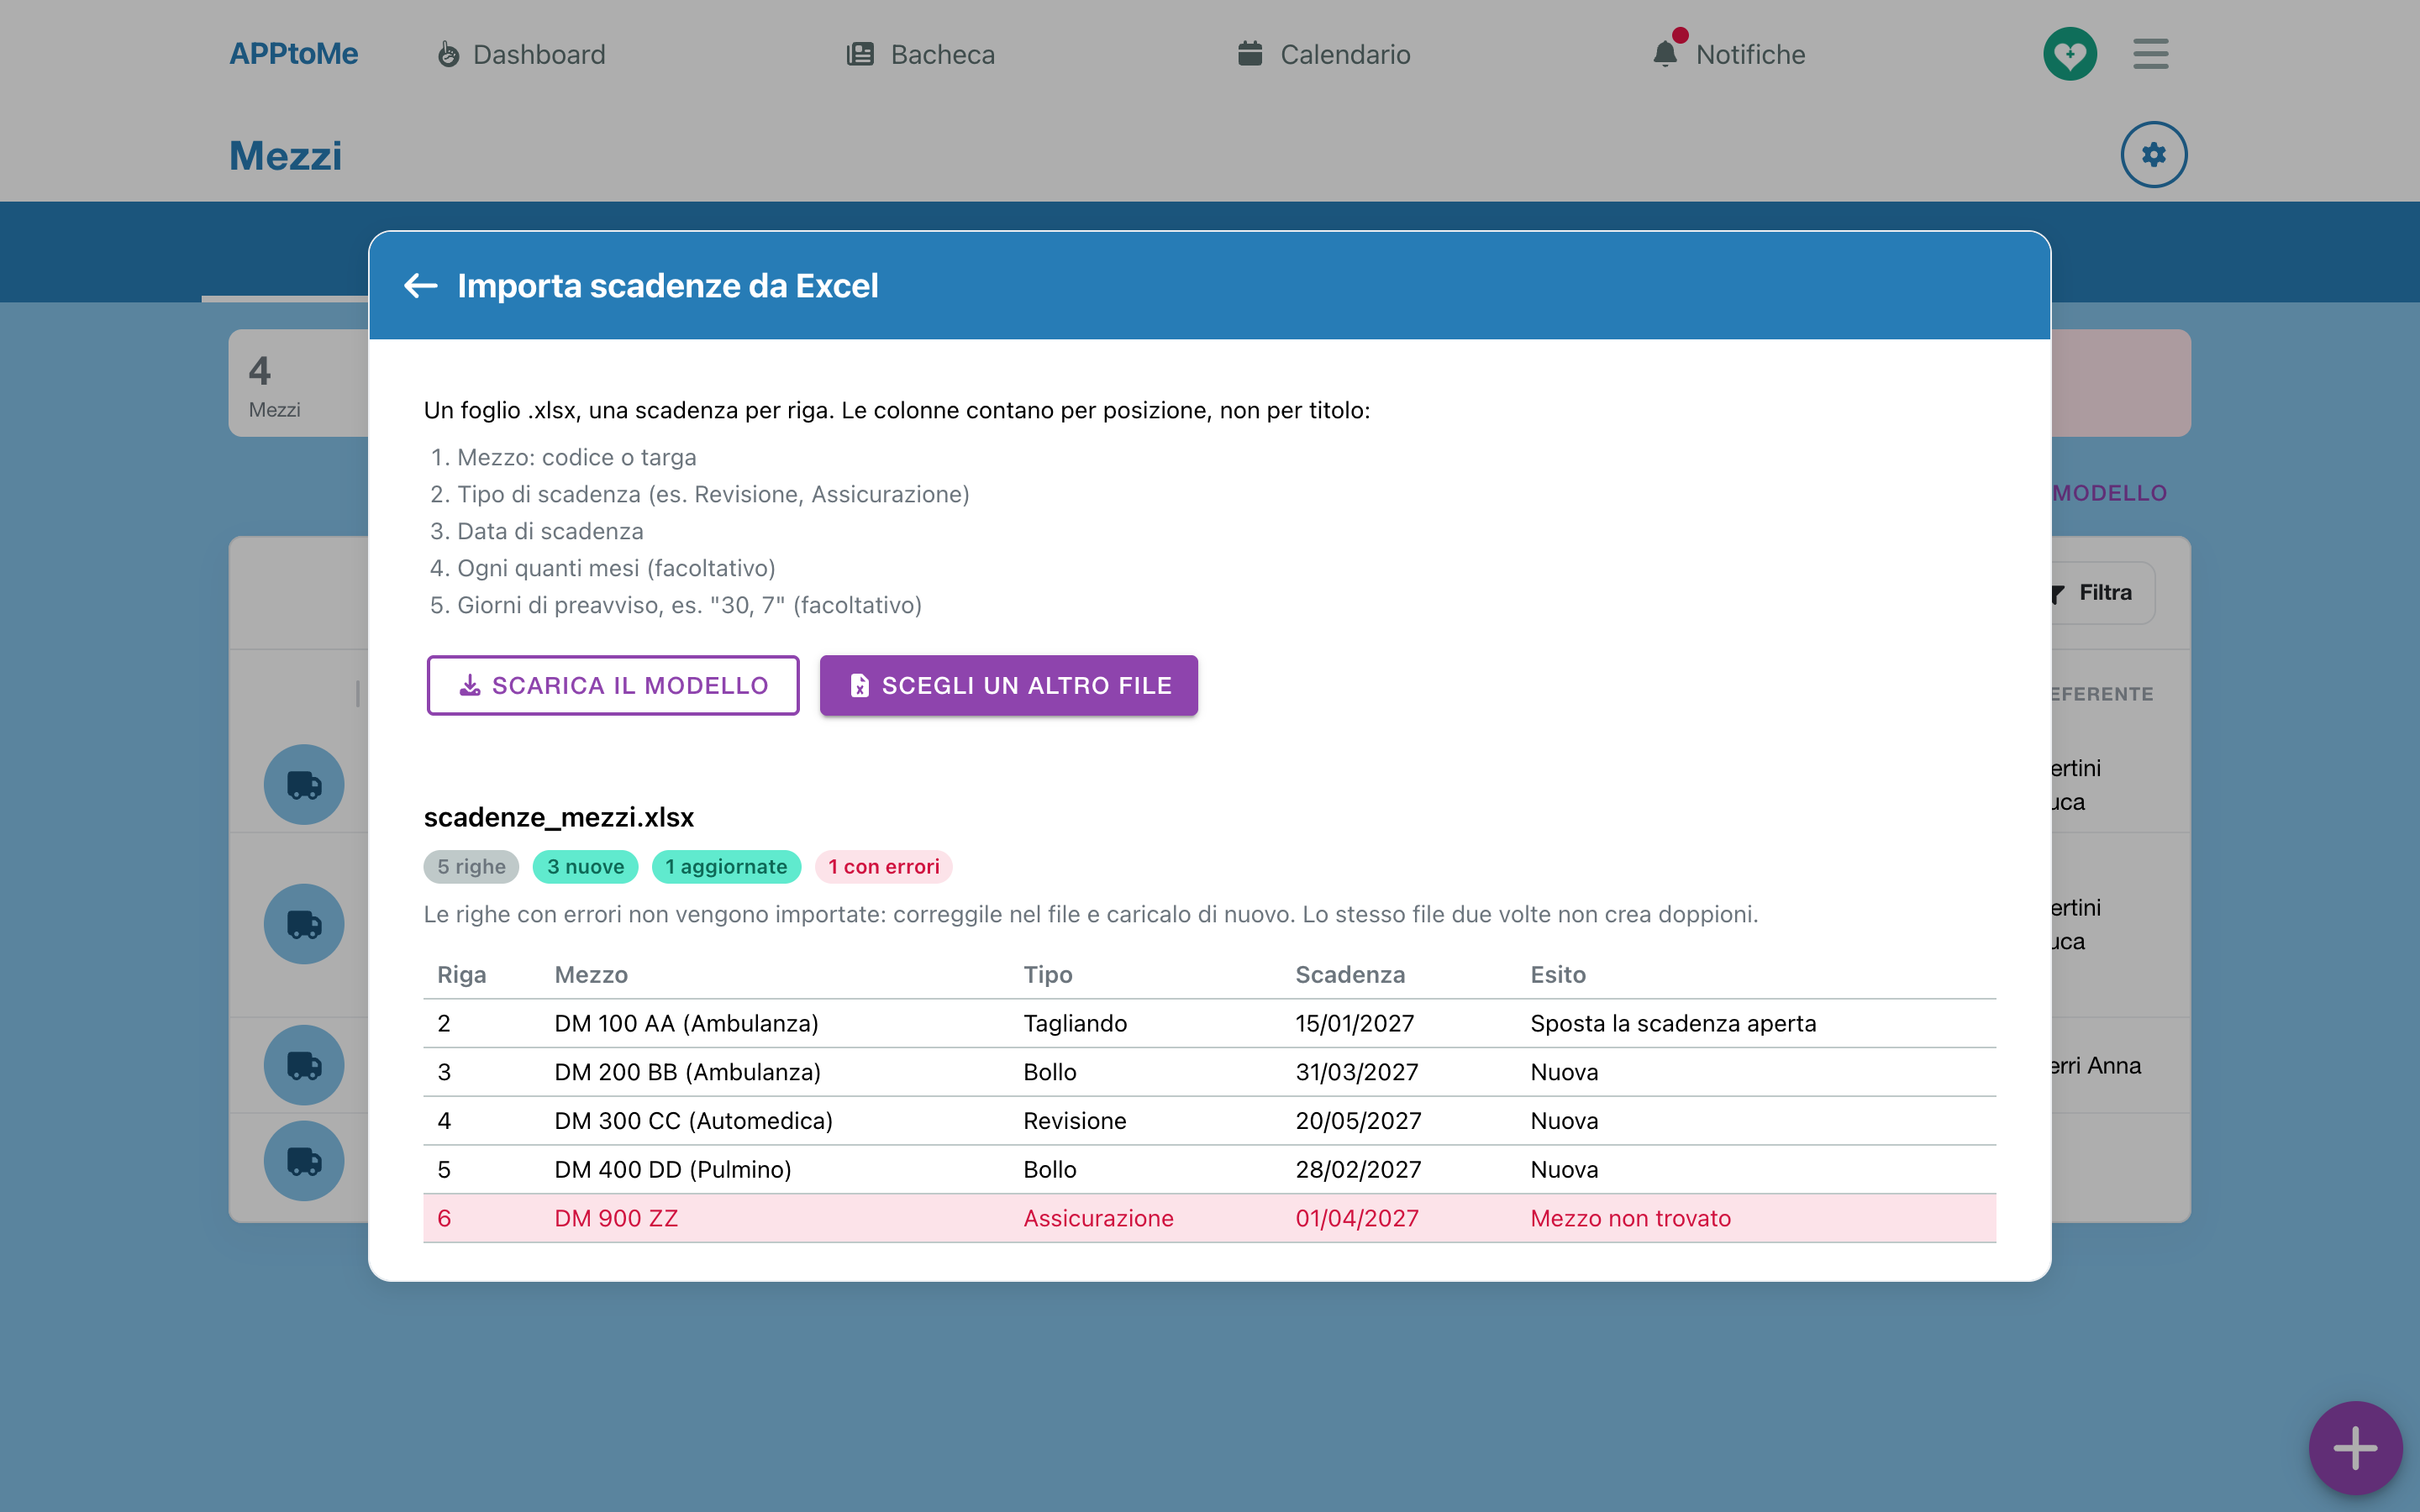Open the Dashboard menu item
The width and height of the screenshot is (2420, 1512).
click(522, 54)
